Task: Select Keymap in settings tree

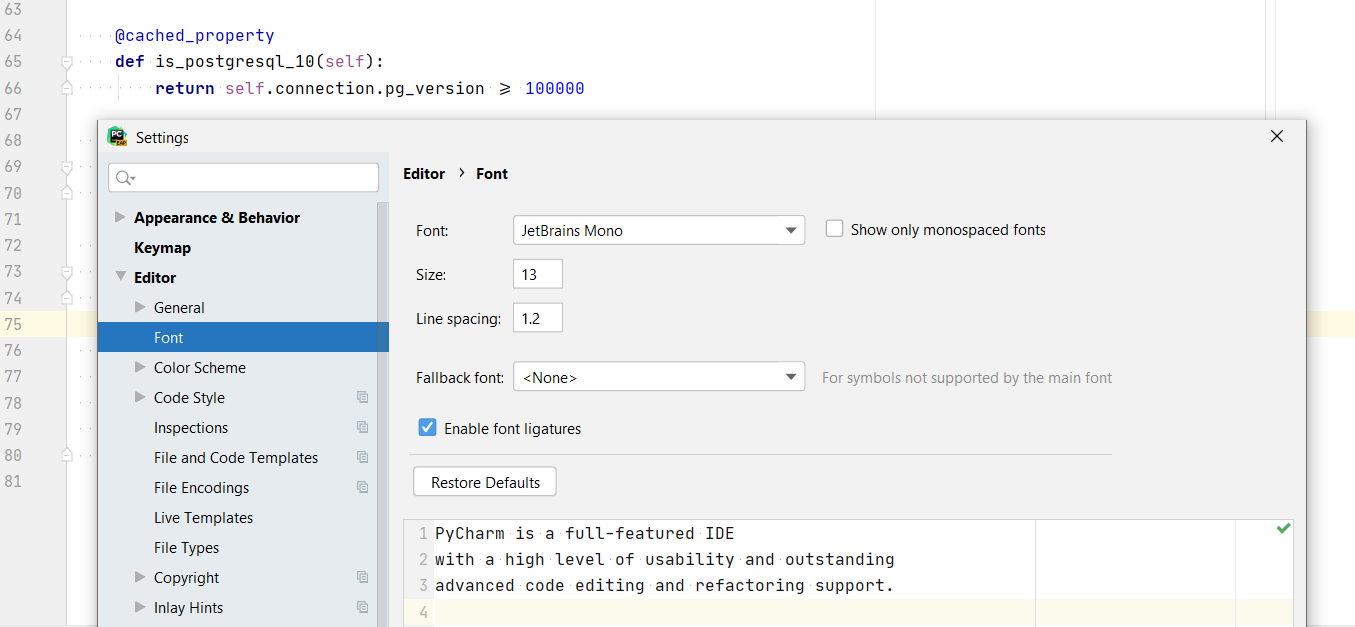Action: tap(162, 247)
